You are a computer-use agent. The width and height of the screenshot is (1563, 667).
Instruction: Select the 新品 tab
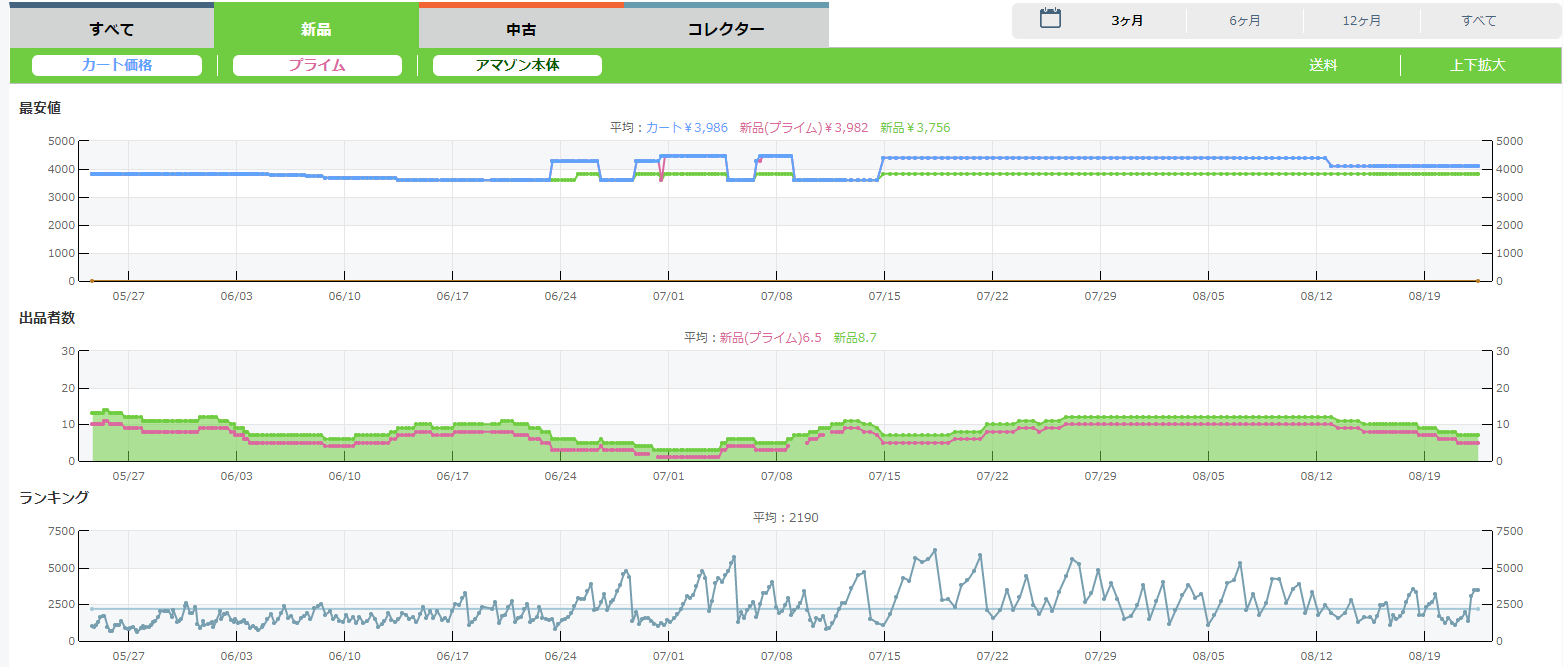point(316,29)
